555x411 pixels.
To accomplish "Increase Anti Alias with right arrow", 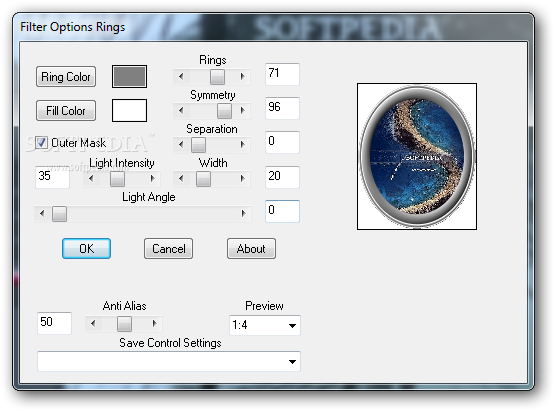I will (155, 324).
